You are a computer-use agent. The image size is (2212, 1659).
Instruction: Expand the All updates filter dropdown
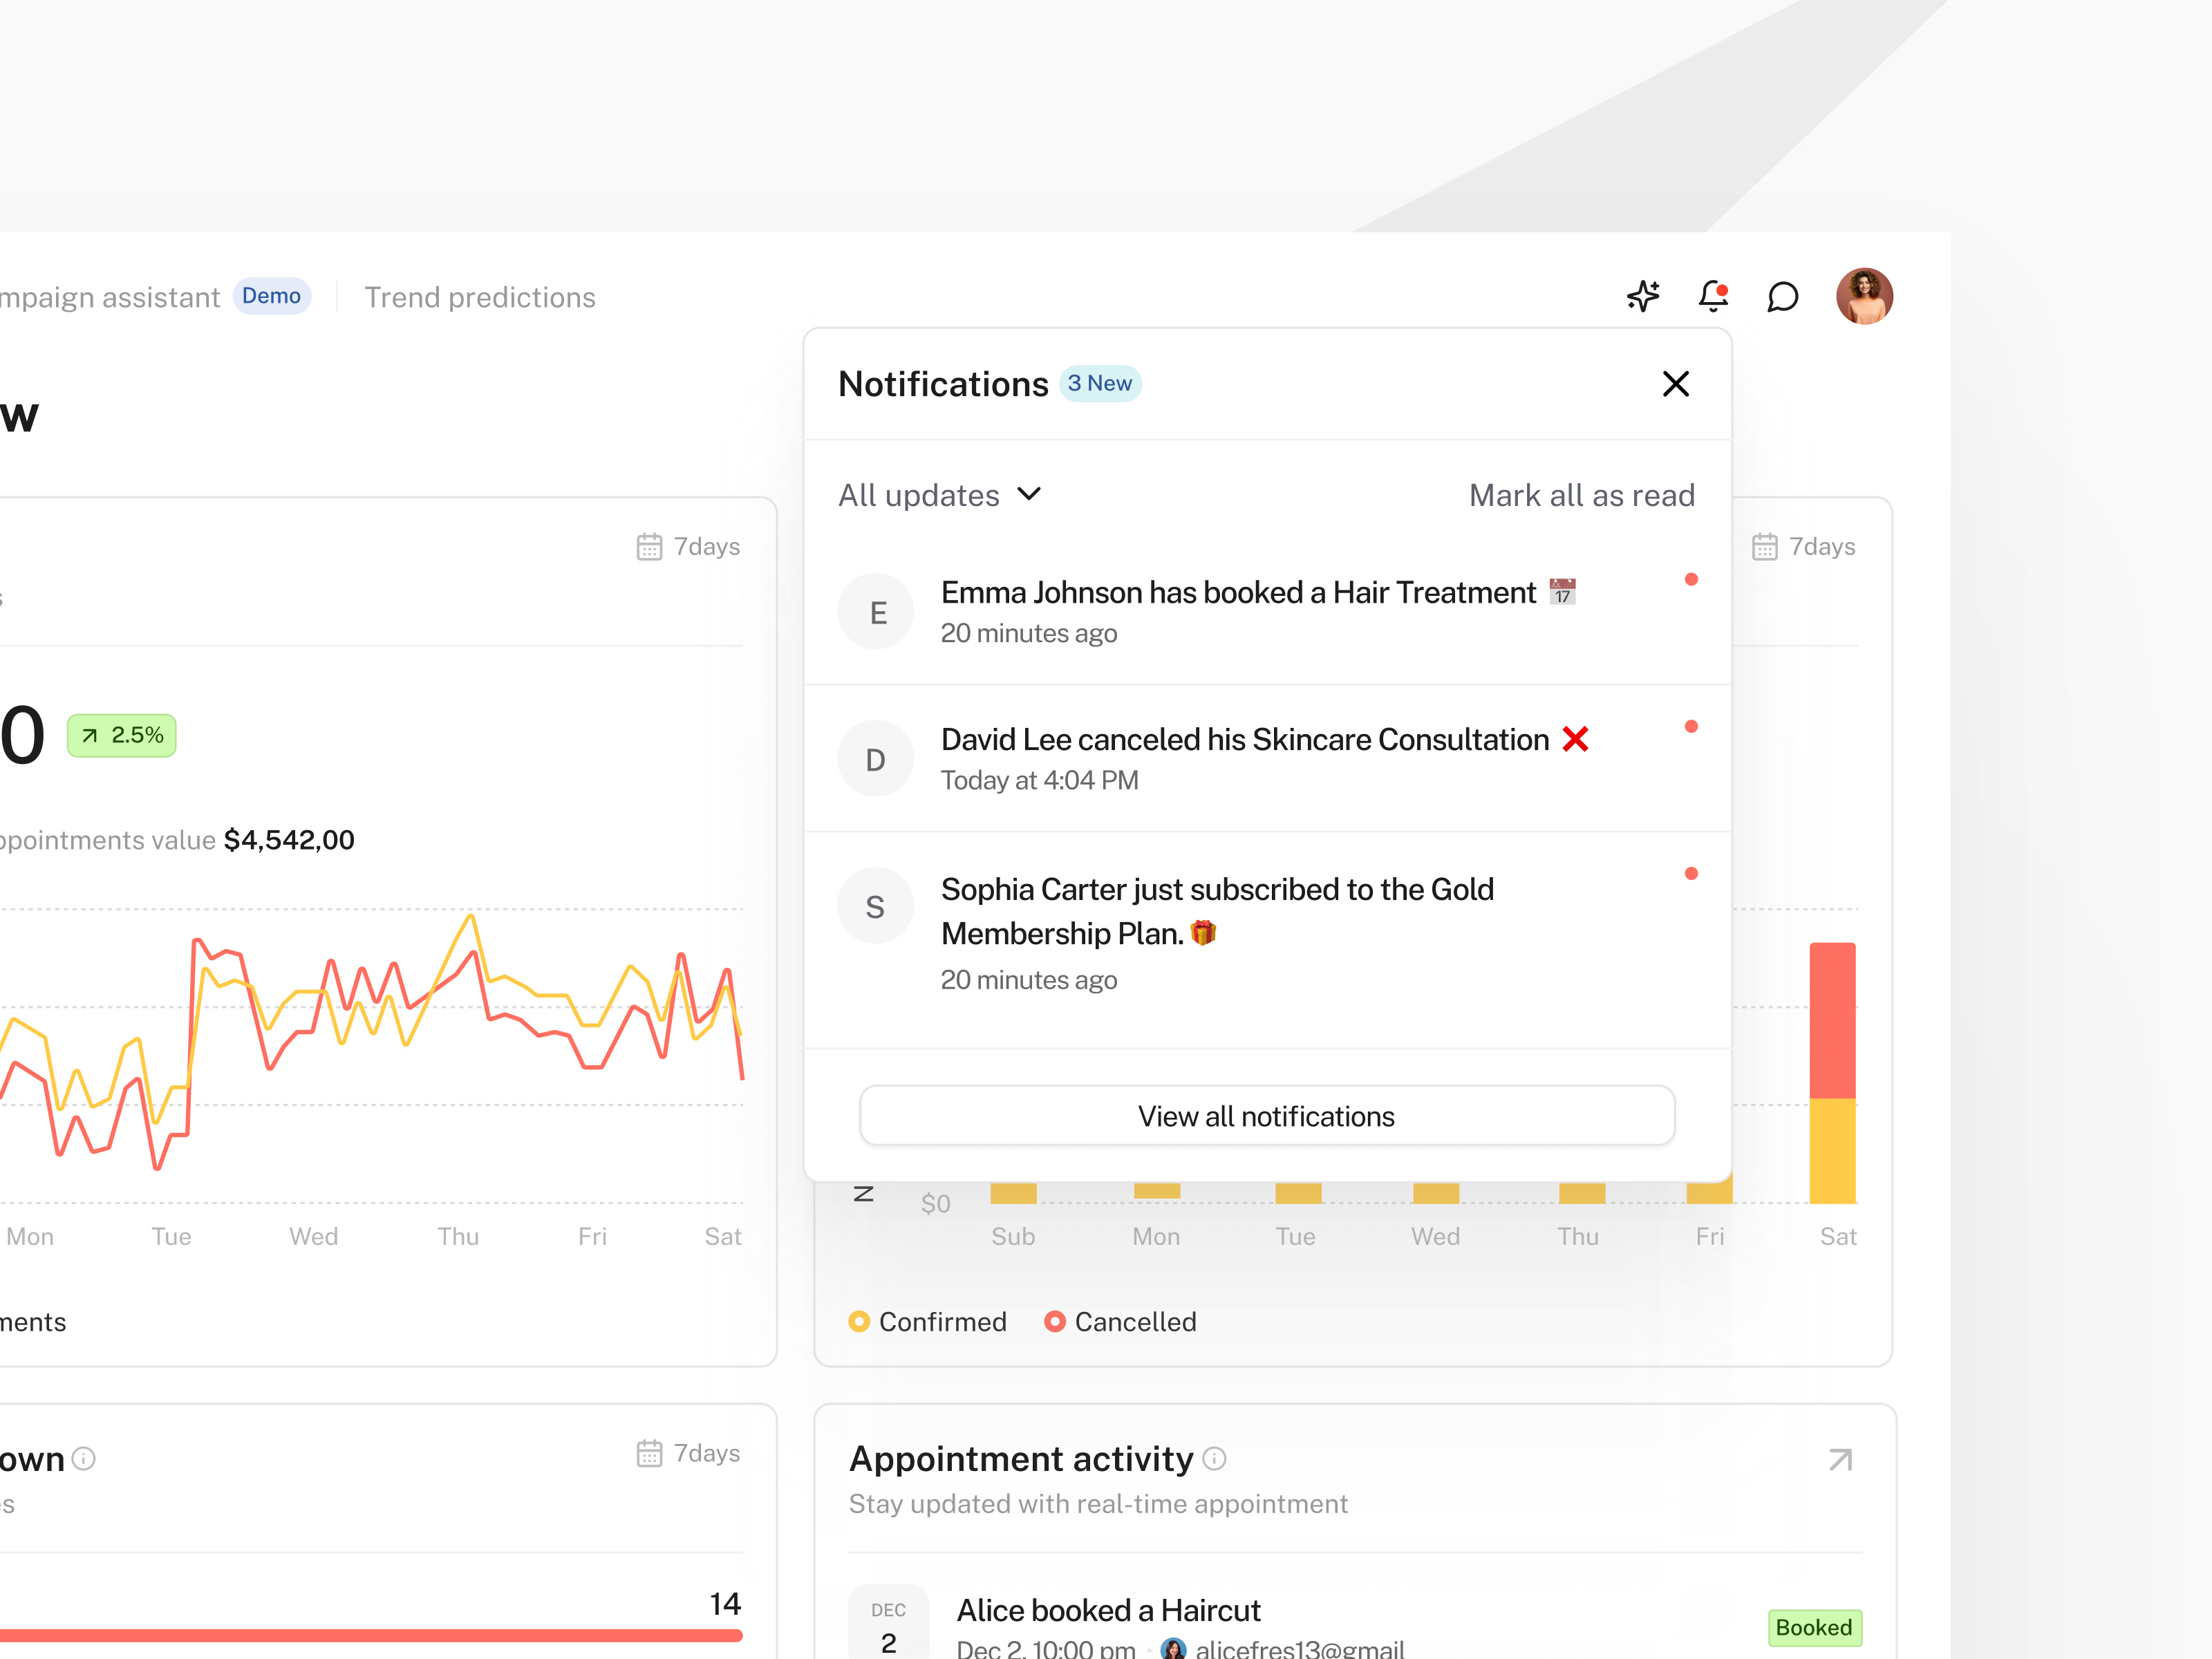coord(940,495)
